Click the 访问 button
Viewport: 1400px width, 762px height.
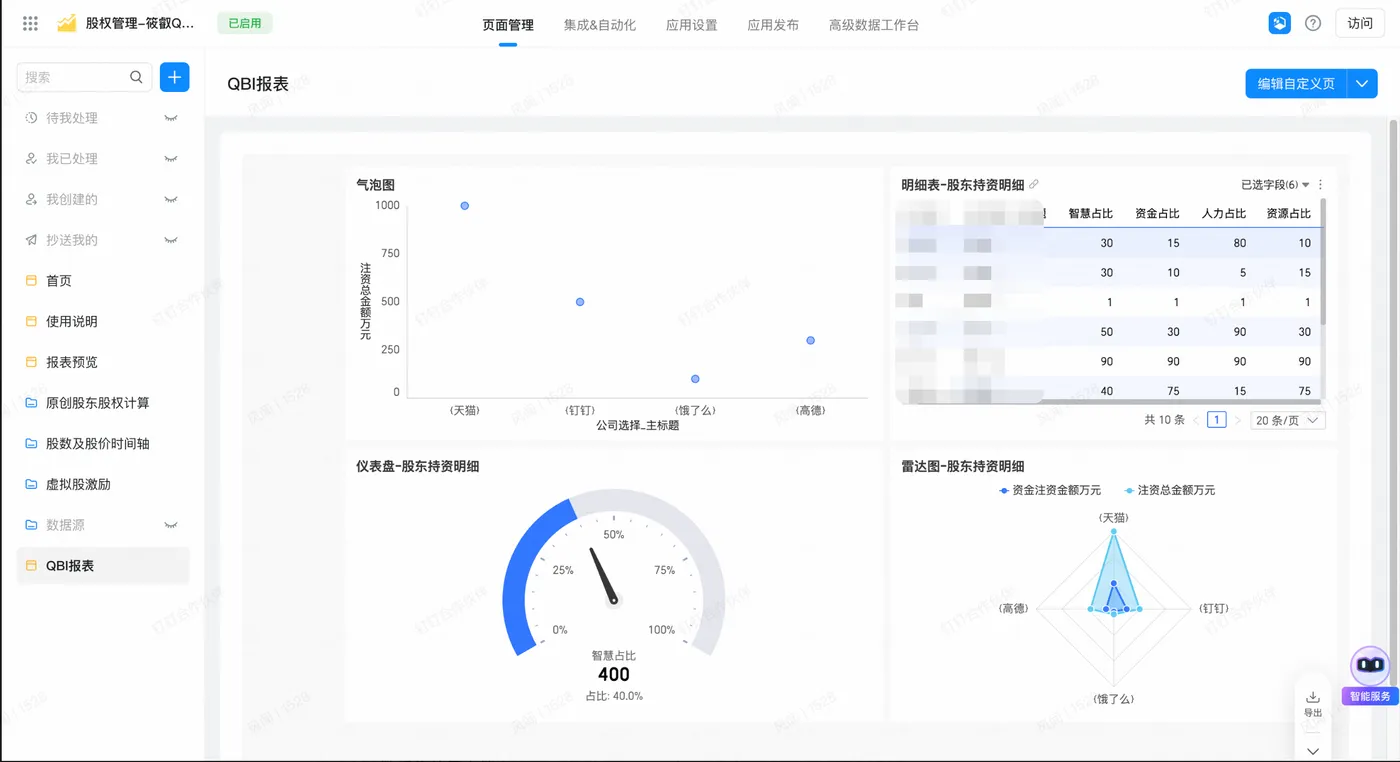coord(1360,23)
